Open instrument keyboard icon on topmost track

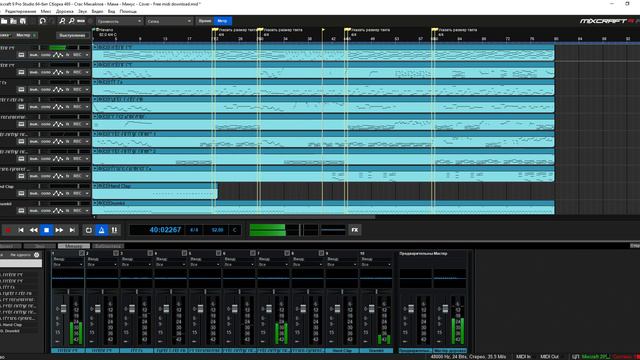coord(21,55)
